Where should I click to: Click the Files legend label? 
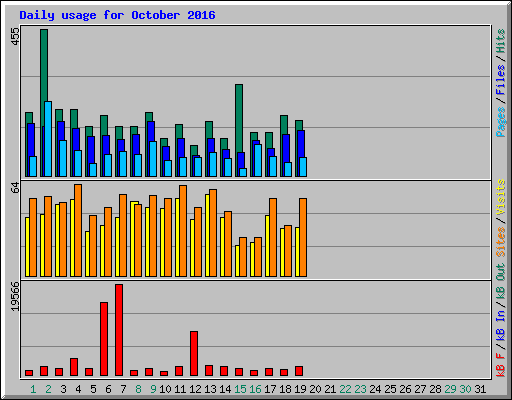click(x=500, y=80)
